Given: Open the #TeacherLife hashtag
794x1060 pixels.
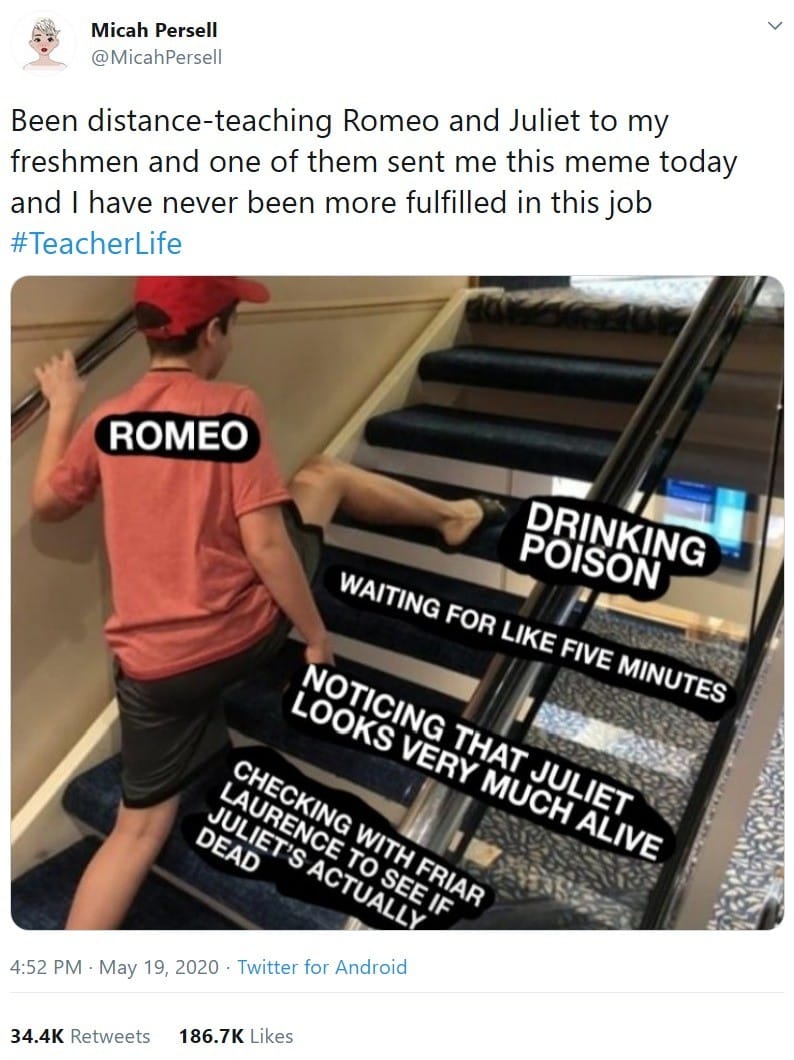Looking at the screenshot, I should (97, 244).
